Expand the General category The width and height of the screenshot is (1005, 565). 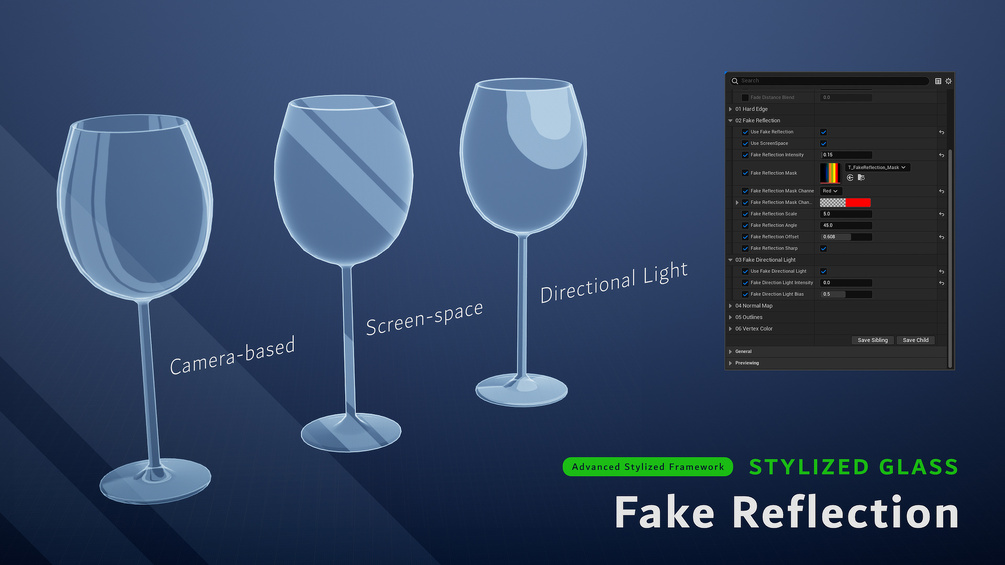click(x=731, y=352)
